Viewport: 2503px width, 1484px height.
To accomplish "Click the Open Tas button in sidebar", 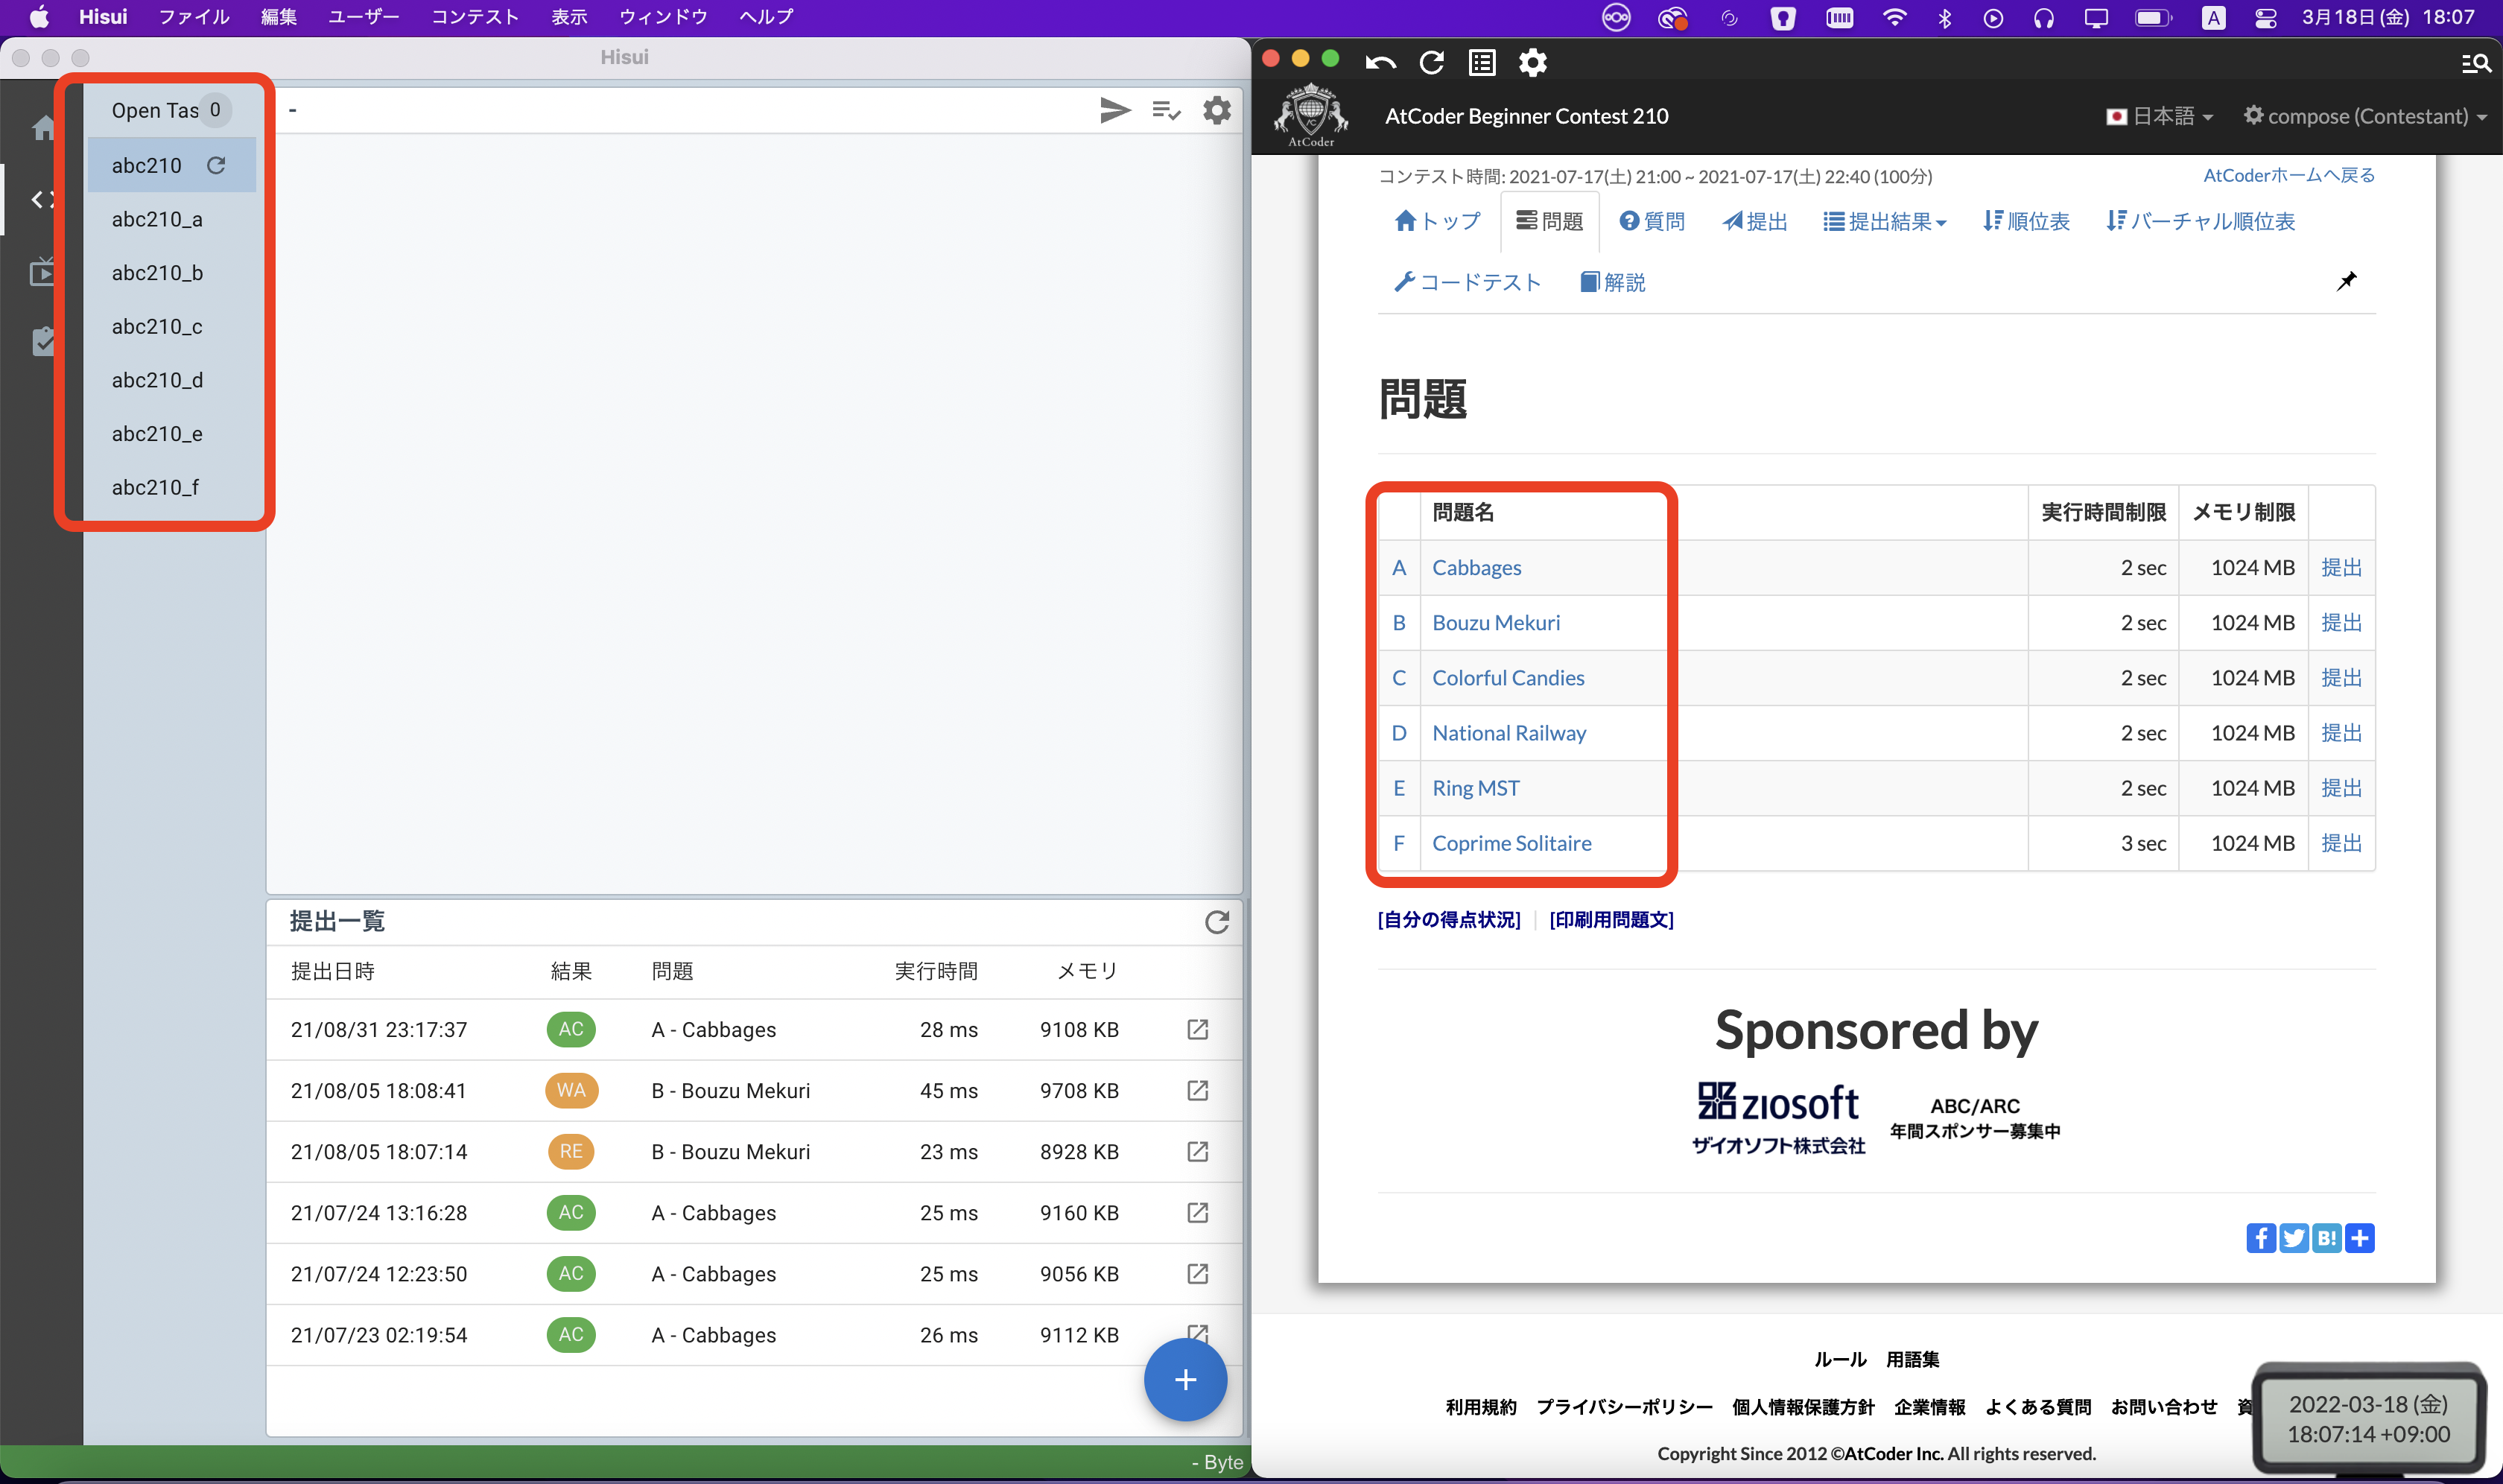I will (170, 110).
